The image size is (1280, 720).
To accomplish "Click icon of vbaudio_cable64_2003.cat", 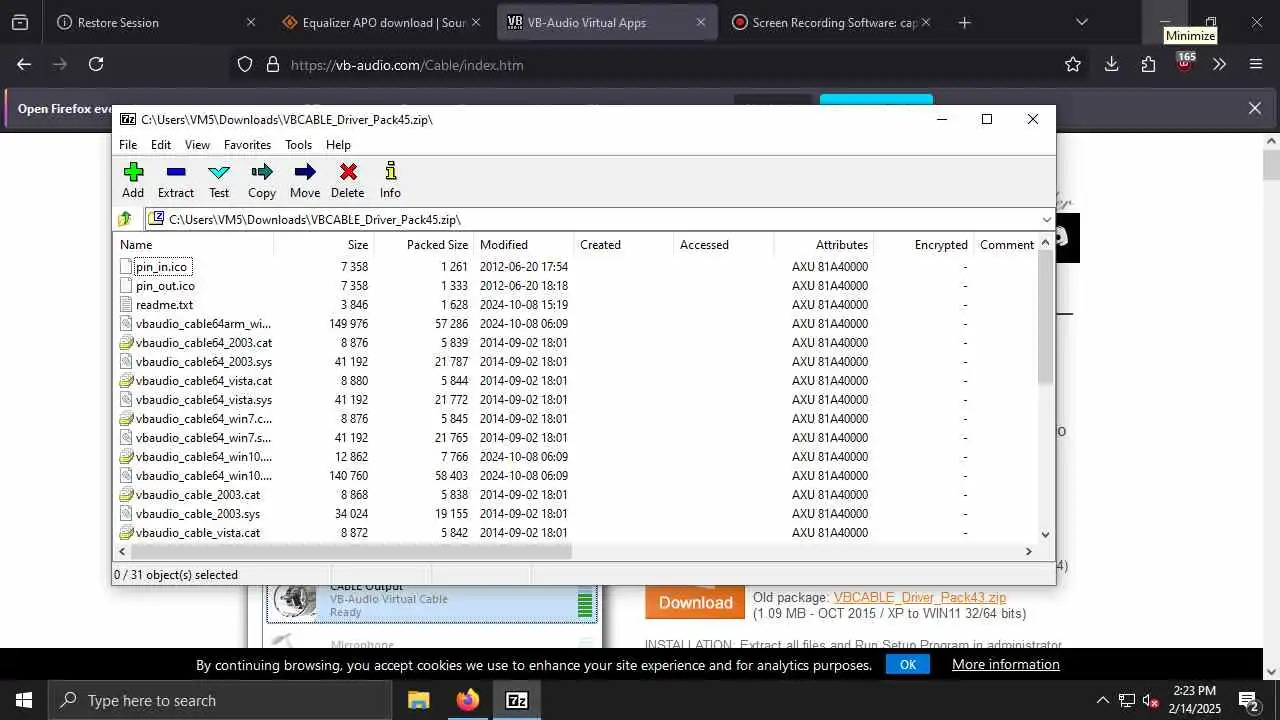I will click(126, 343).
